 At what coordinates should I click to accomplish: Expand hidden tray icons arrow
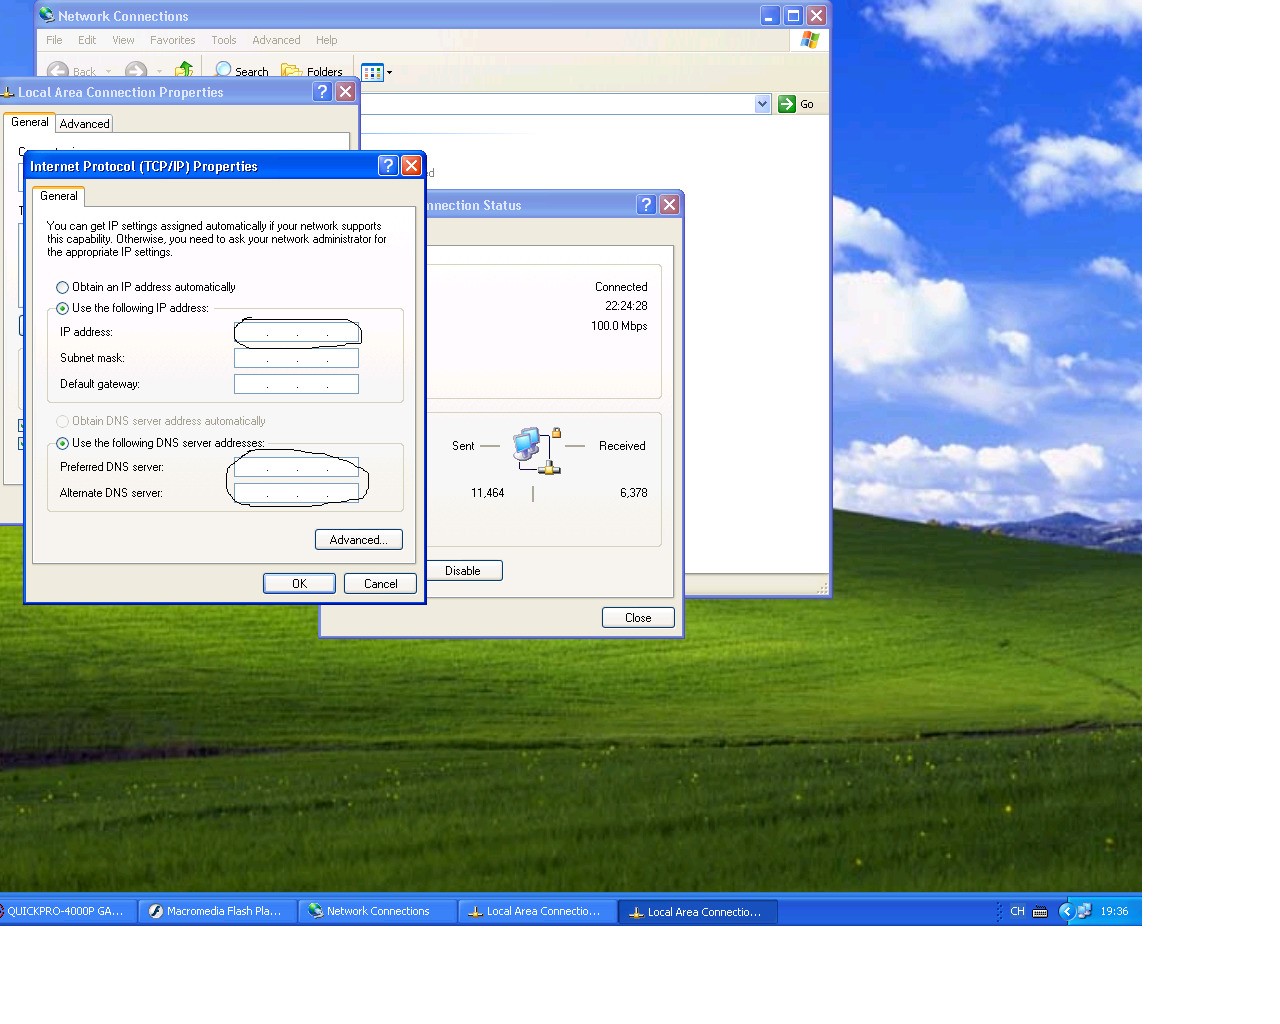[1066, 911]
